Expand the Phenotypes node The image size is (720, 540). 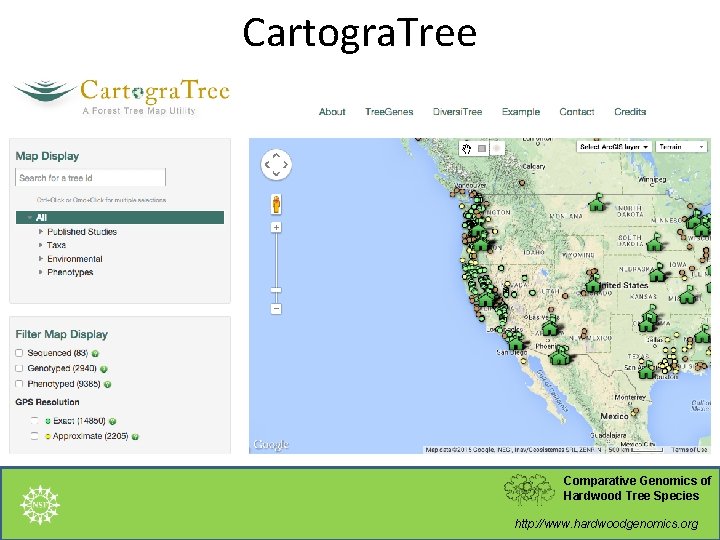[x=41, y=272]
